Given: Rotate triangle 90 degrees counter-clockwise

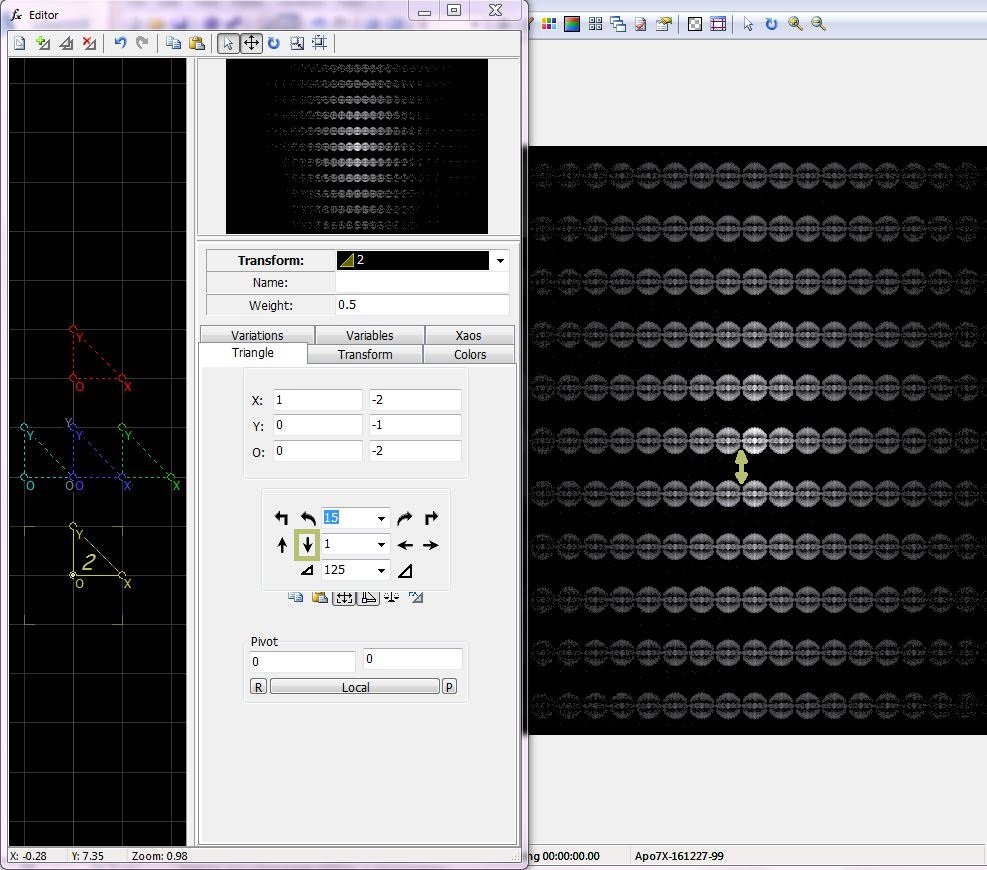Looking at the screenshot, I should [281, 518].
